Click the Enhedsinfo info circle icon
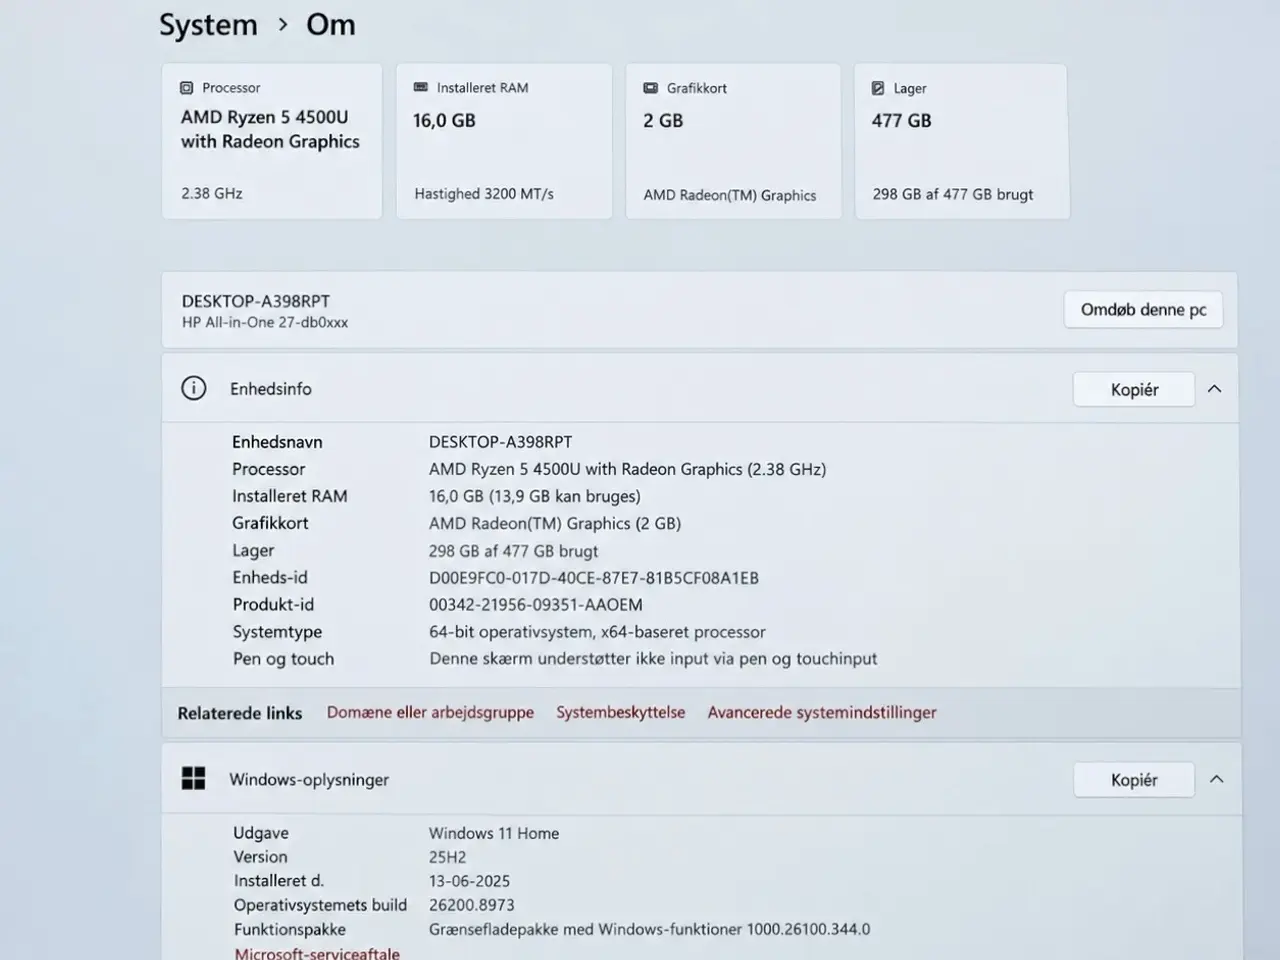Screen dimensions: 1280x960 (193, 388)
